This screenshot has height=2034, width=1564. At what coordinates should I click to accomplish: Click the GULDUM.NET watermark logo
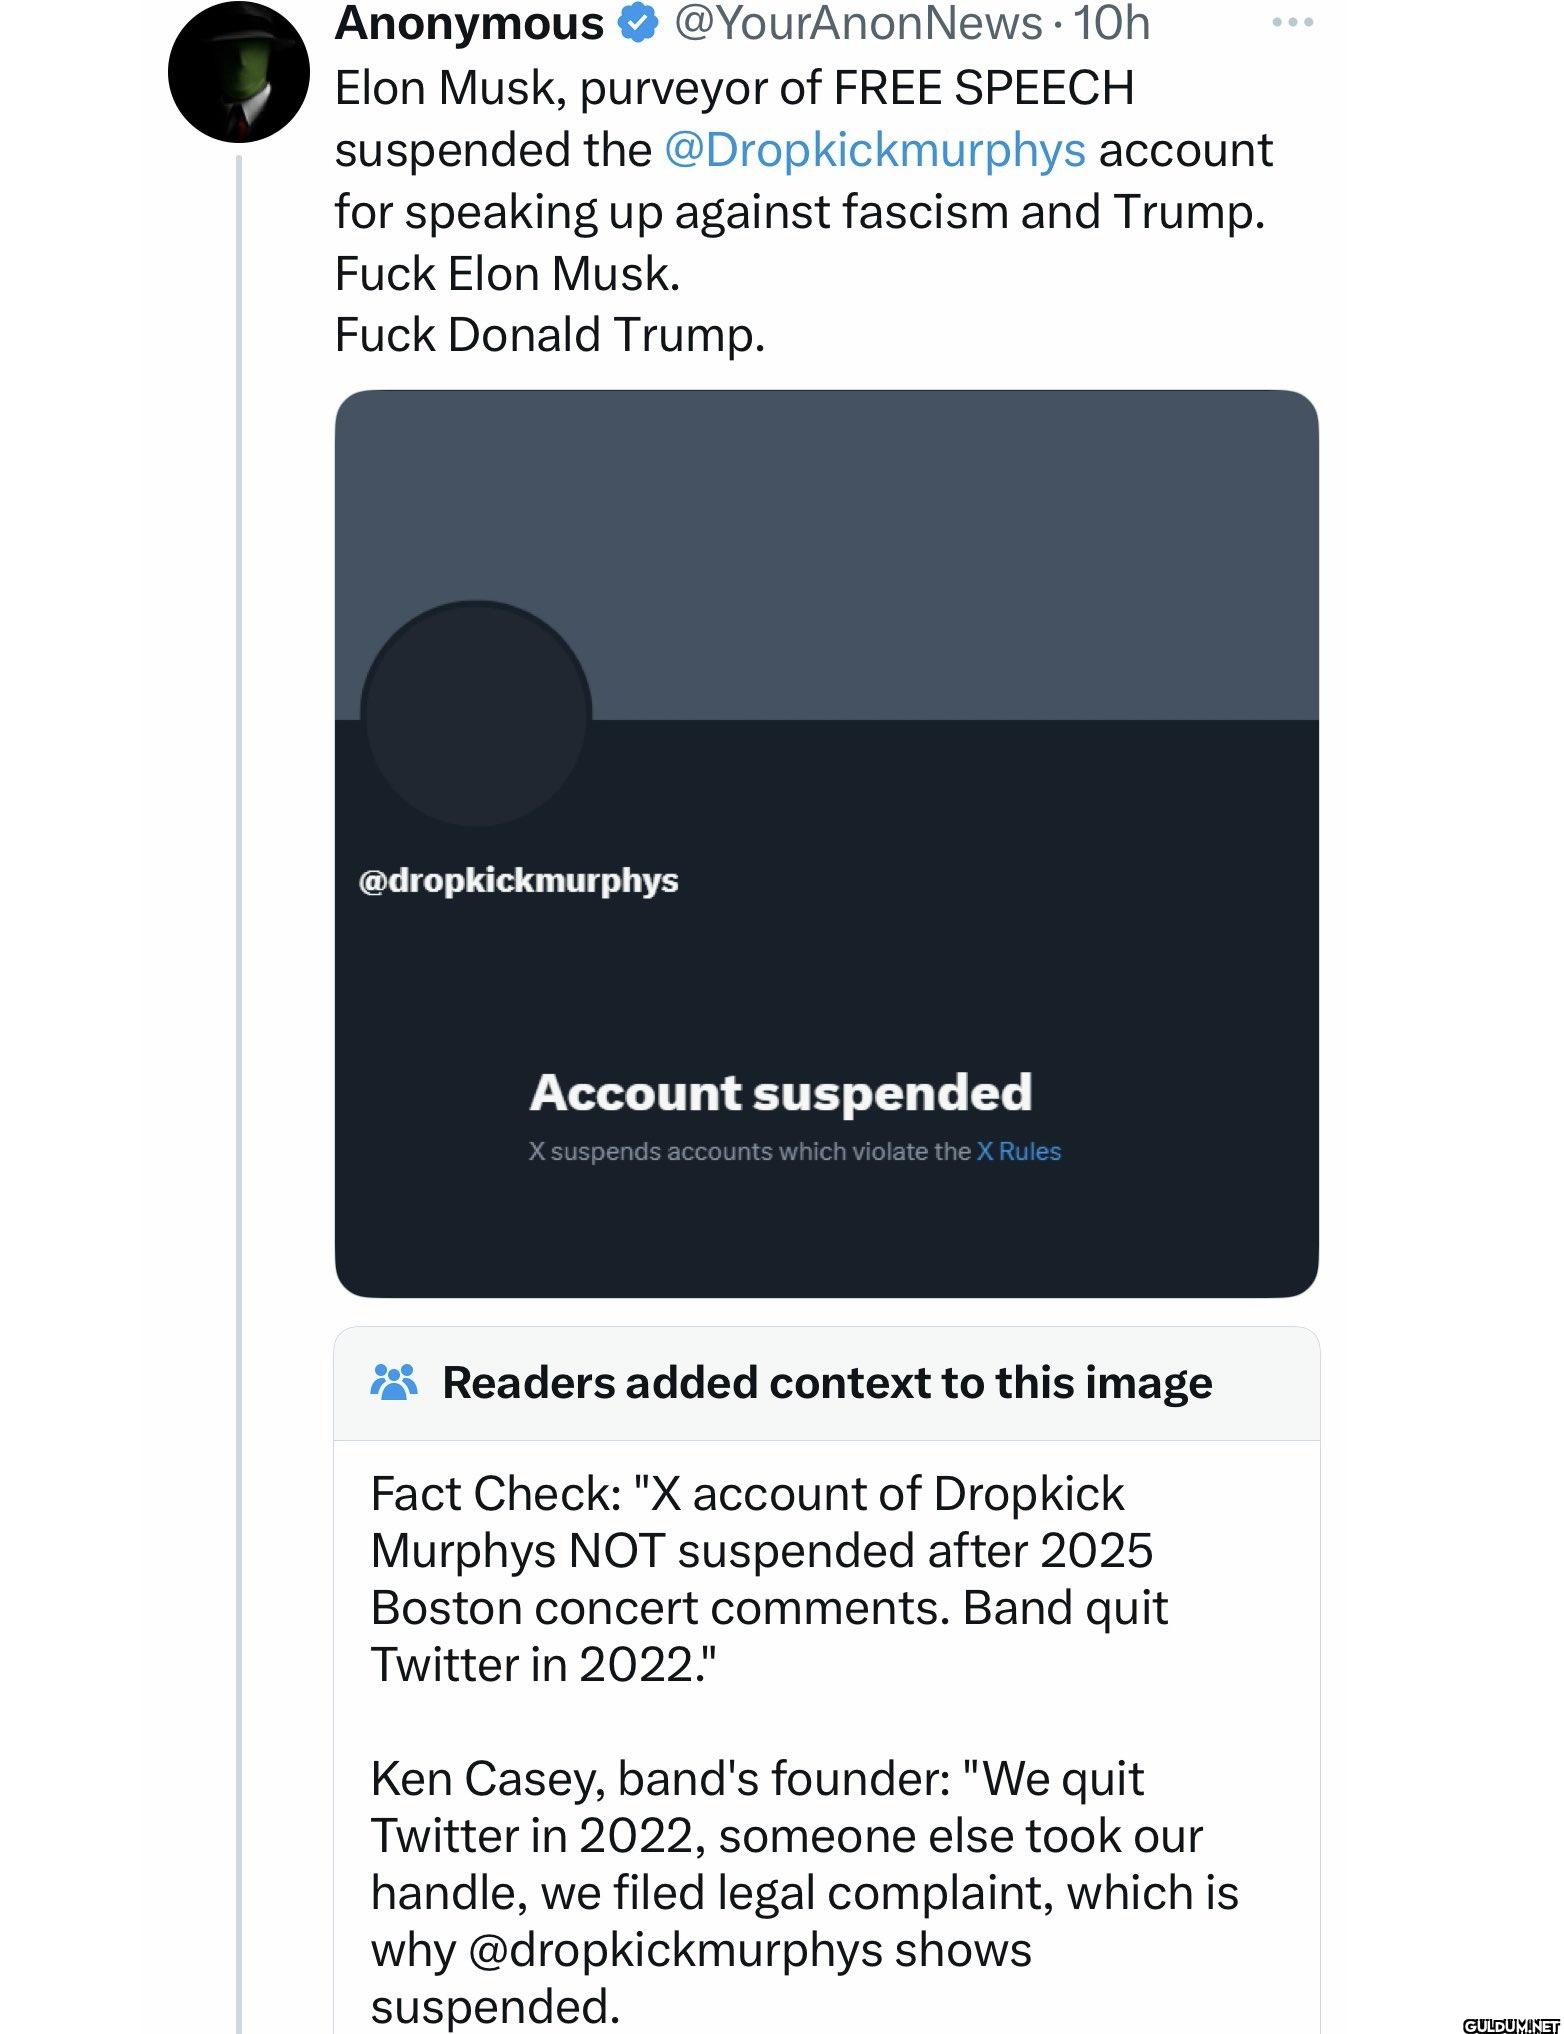(x=1510, y=2024)
